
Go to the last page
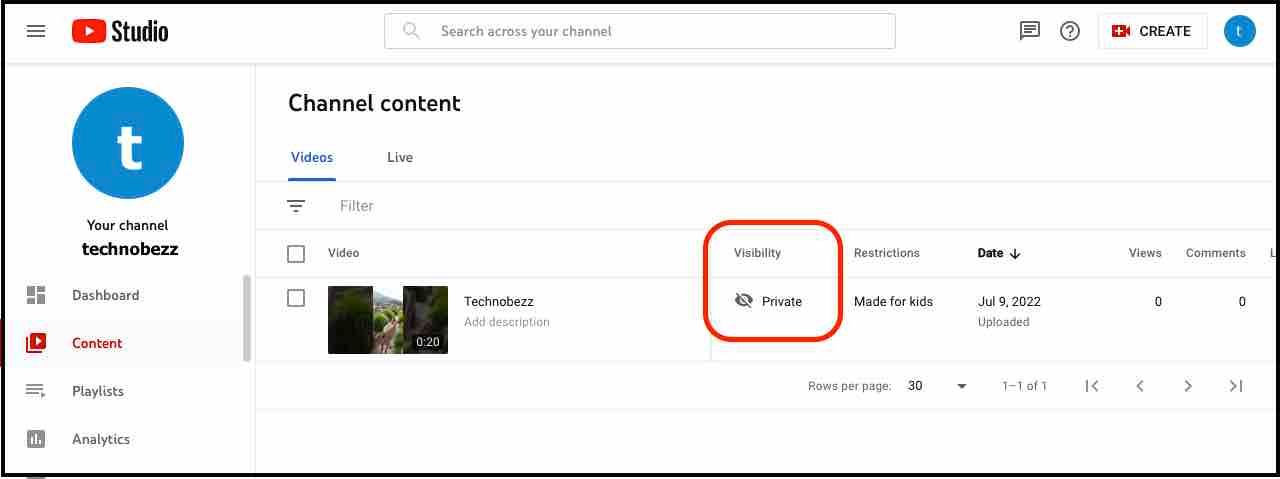pyautogui.click(x=1236, y=386)
